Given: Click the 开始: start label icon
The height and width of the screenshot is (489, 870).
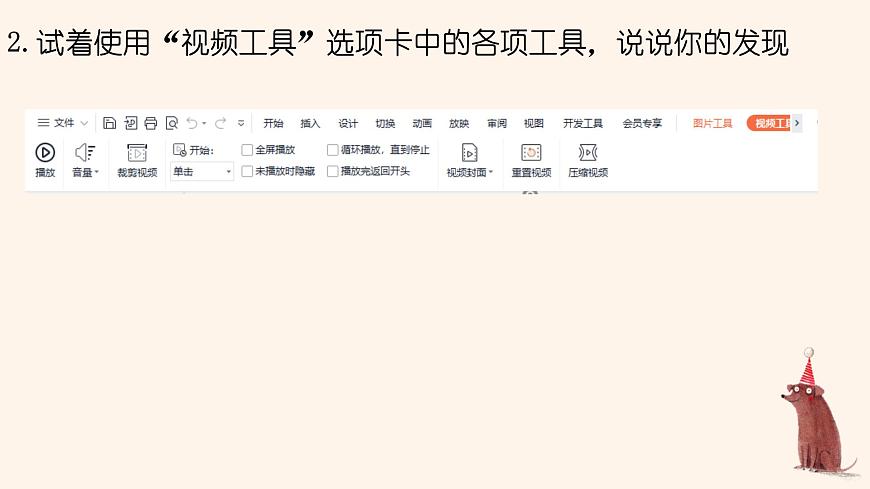Looking at the screenshot, I should click(x=179, y=150).
